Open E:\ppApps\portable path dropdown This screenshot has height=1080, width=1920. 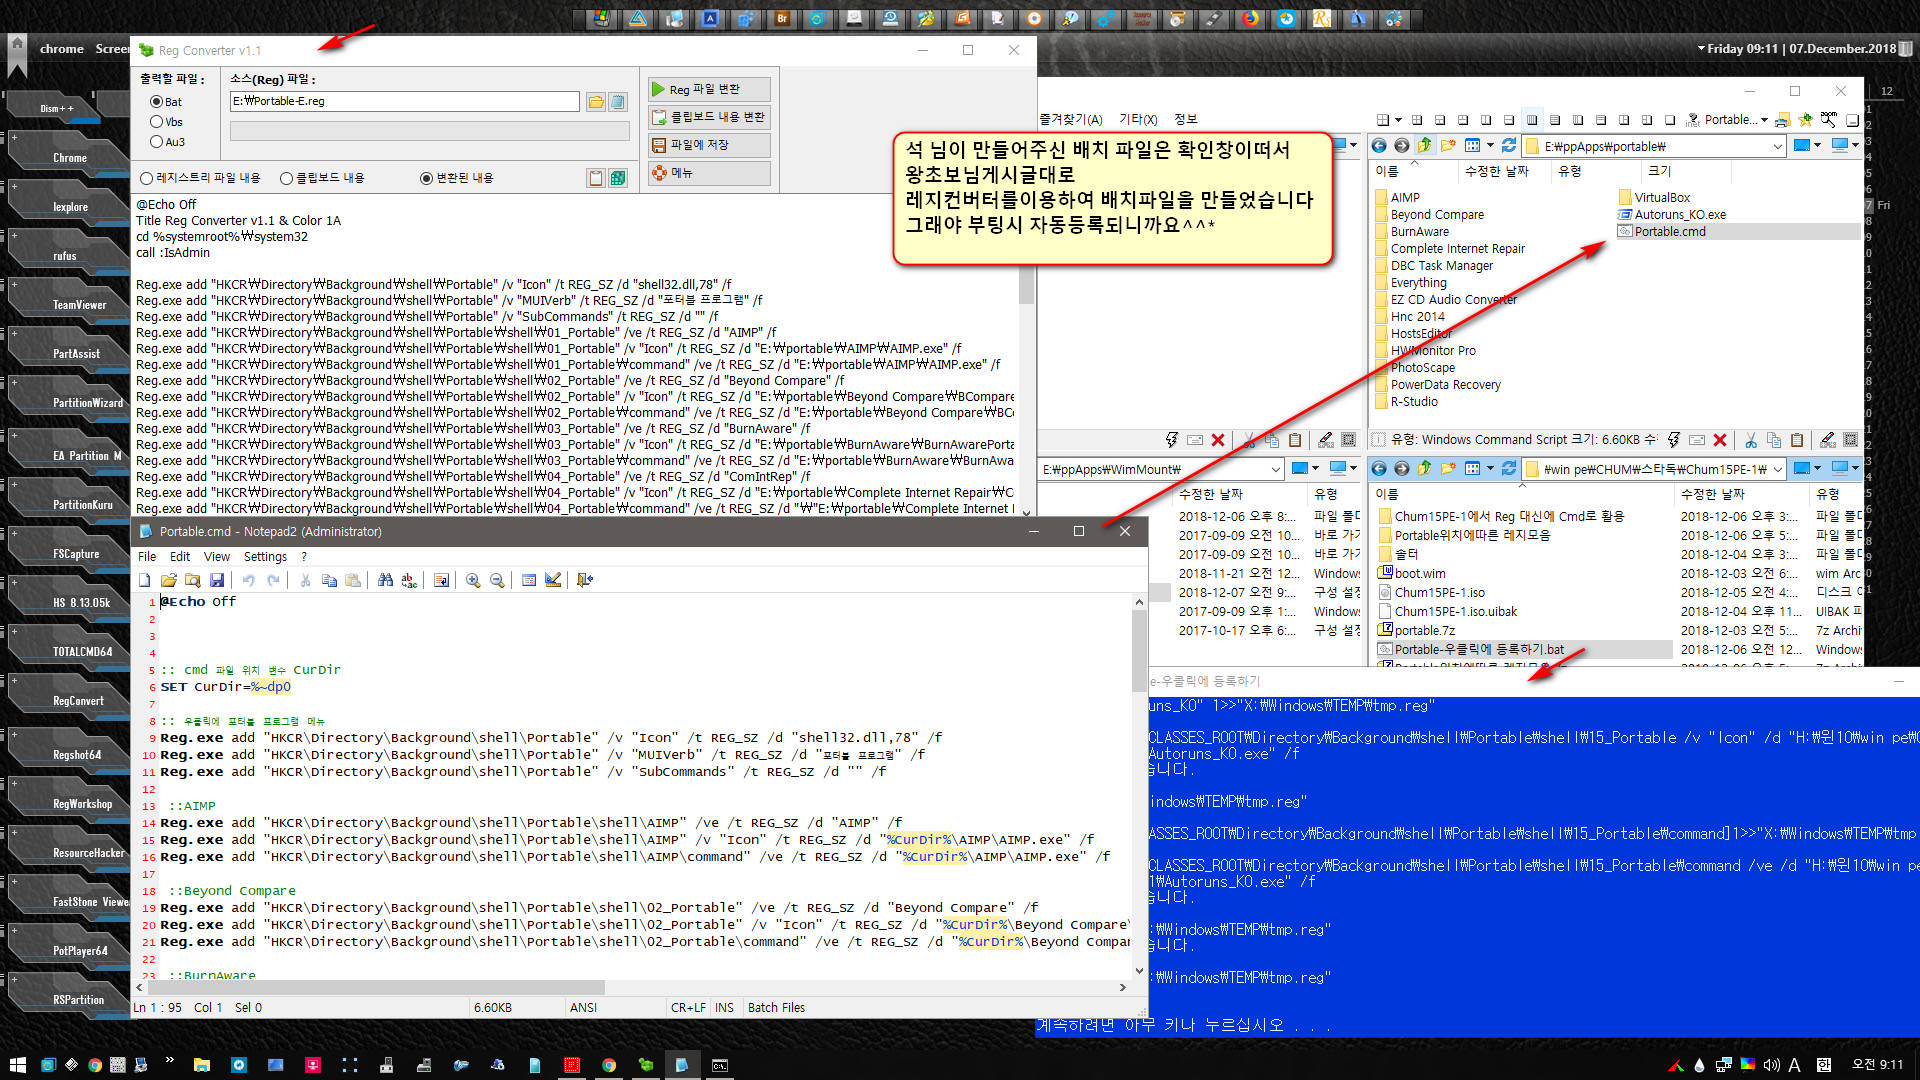coord(1777,147)
